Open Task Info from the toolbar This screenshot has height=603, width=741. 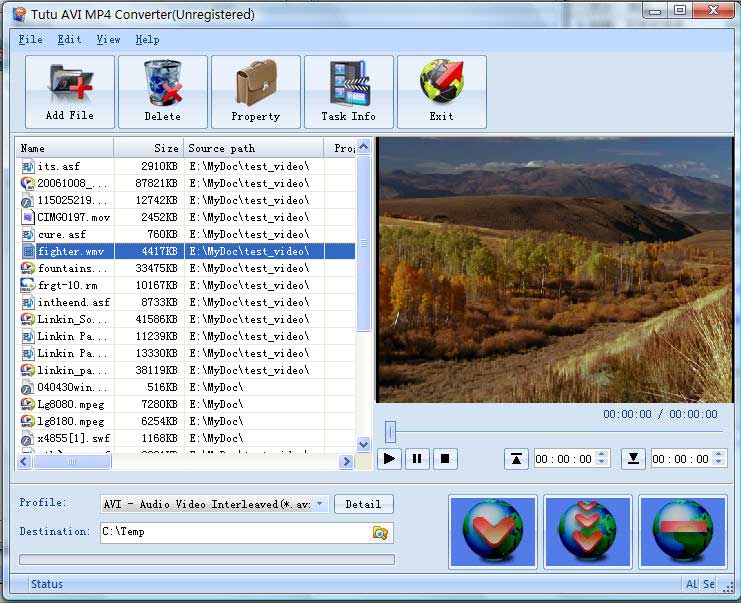349,92
